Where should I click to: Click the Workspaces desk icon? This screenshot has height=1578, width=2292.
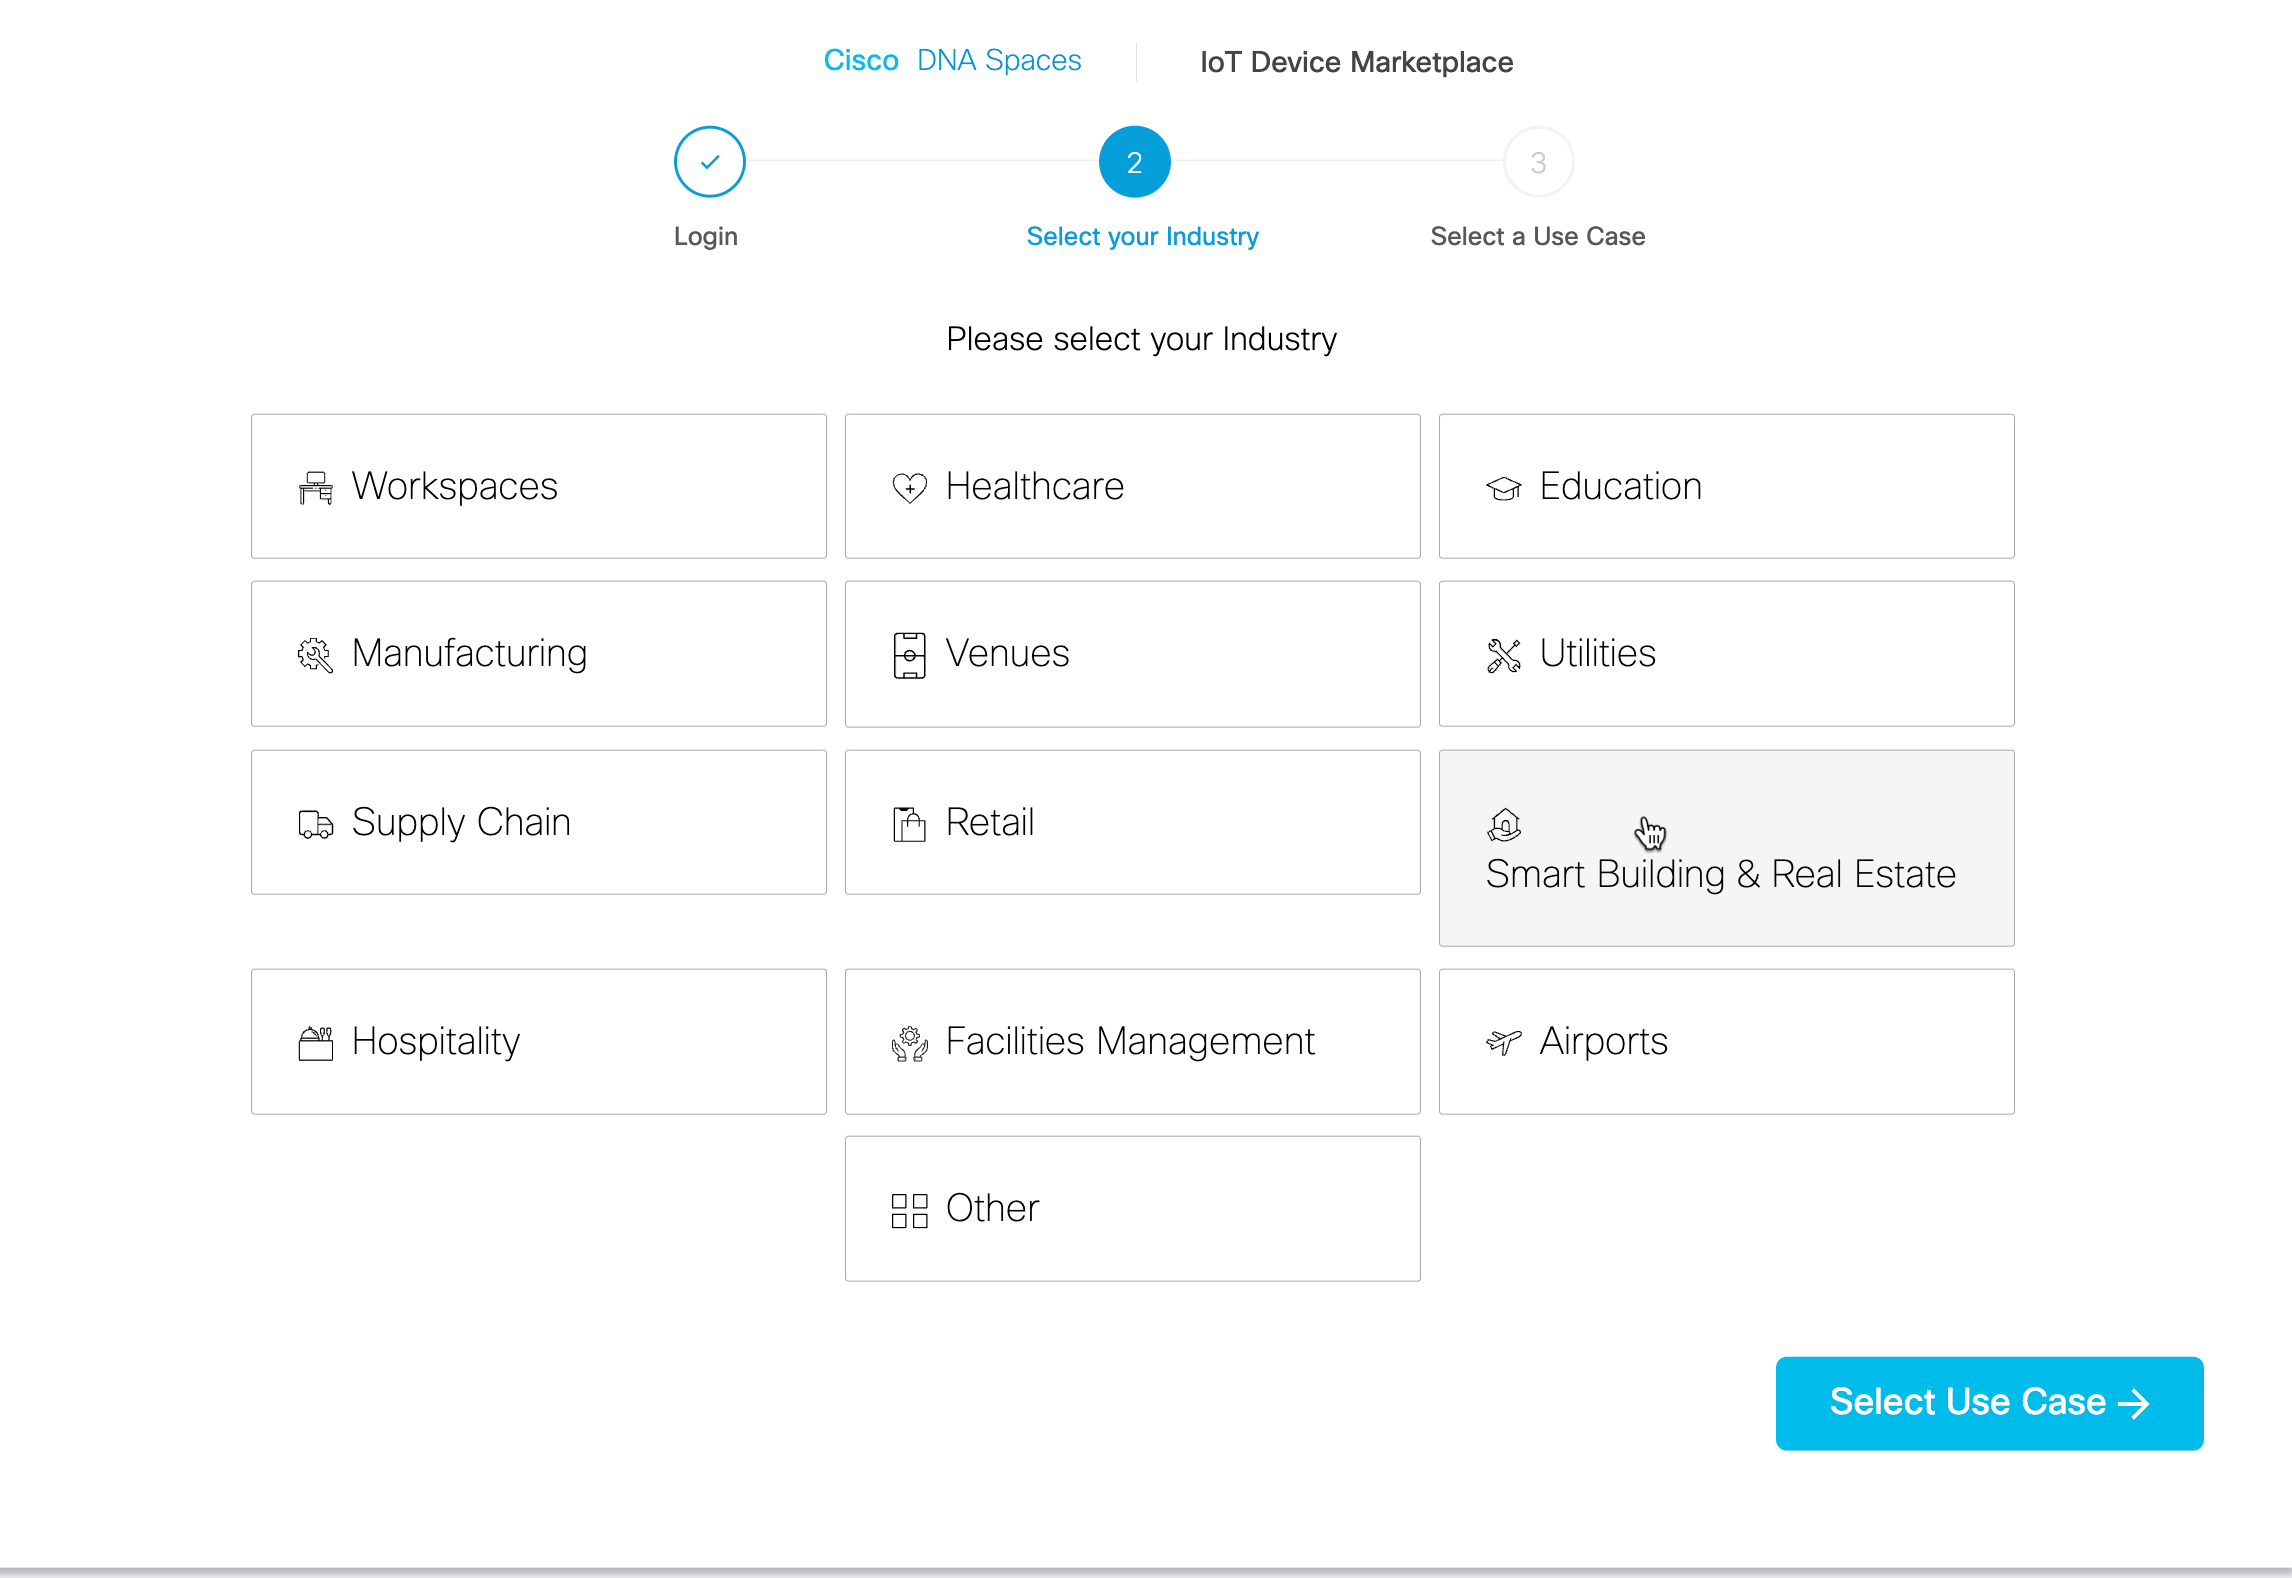[x=315, y=488]
